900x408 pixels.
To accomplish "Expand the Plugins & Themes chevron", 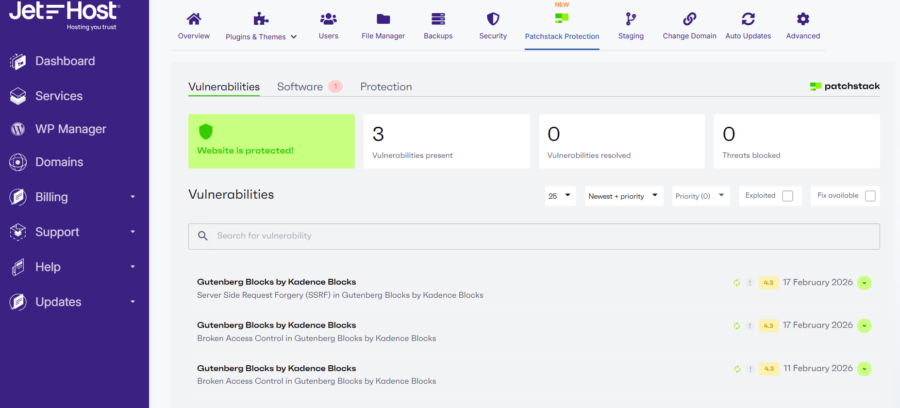I will click(294, 37).
